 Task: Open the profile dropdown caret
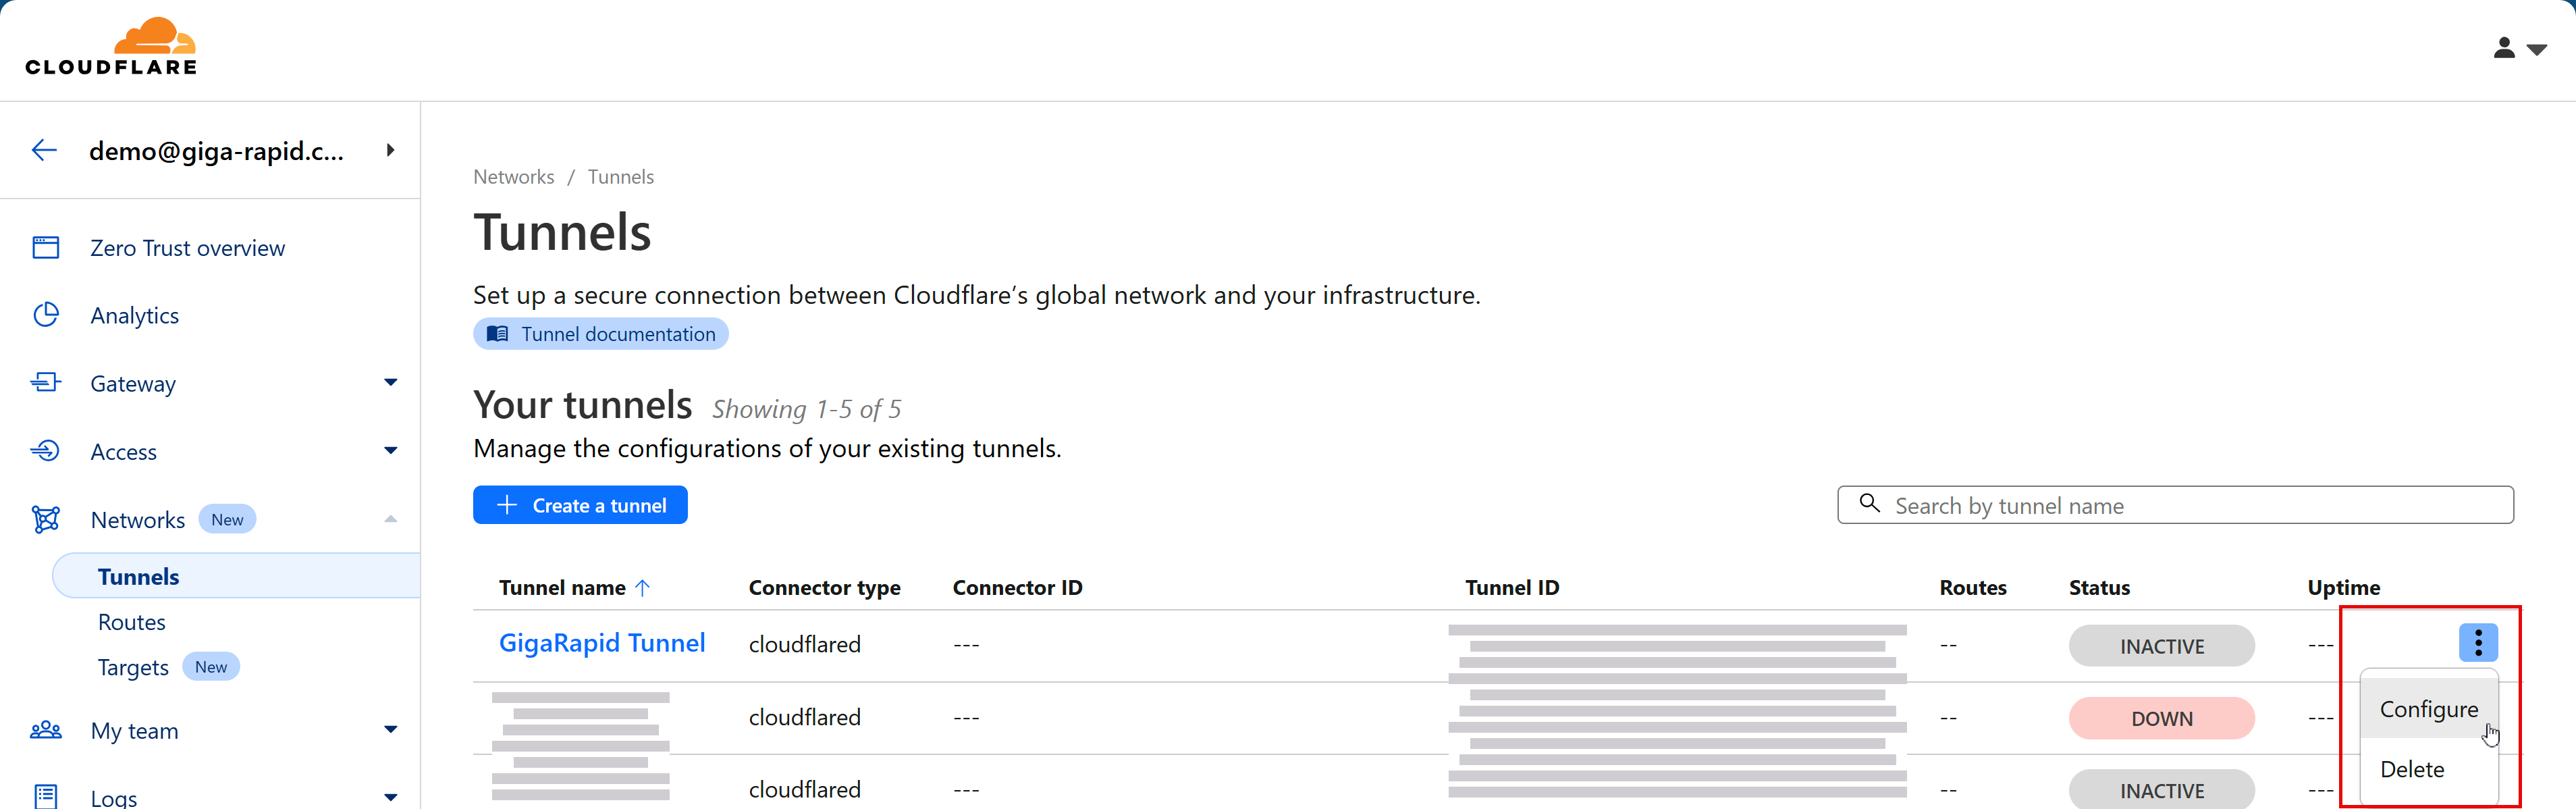(x=2536, y=49)
